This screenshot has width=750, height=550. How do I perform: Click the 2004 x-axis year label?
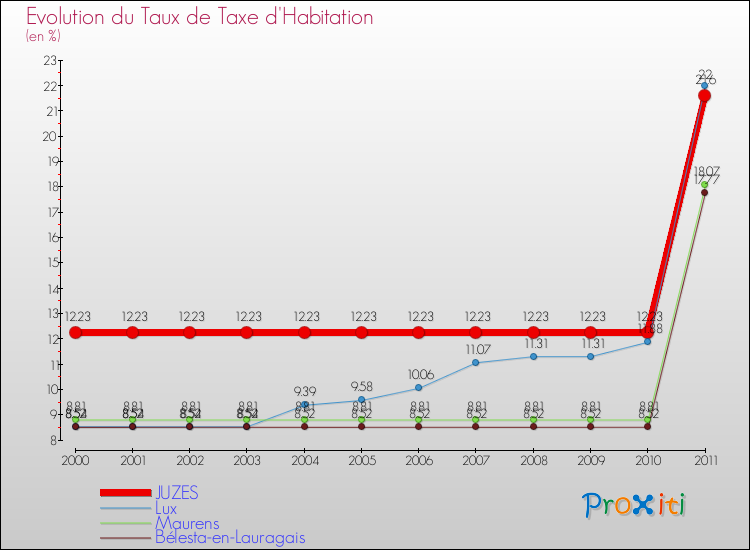[305, 460]
